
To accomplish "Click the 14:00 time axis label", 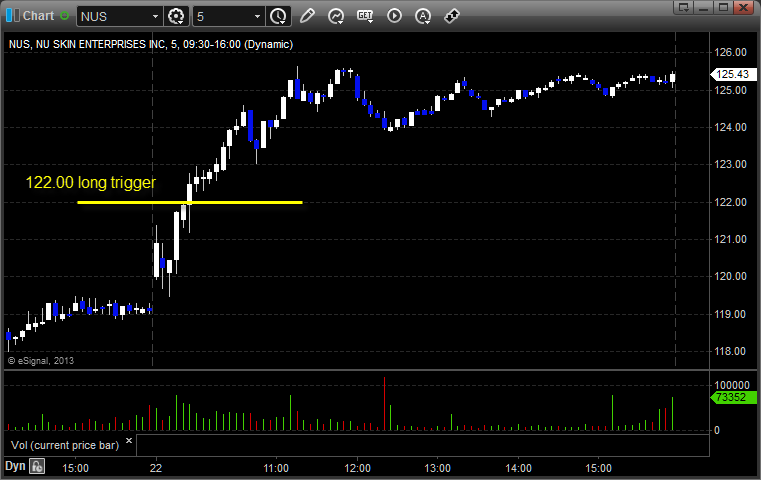I will 518,468.
